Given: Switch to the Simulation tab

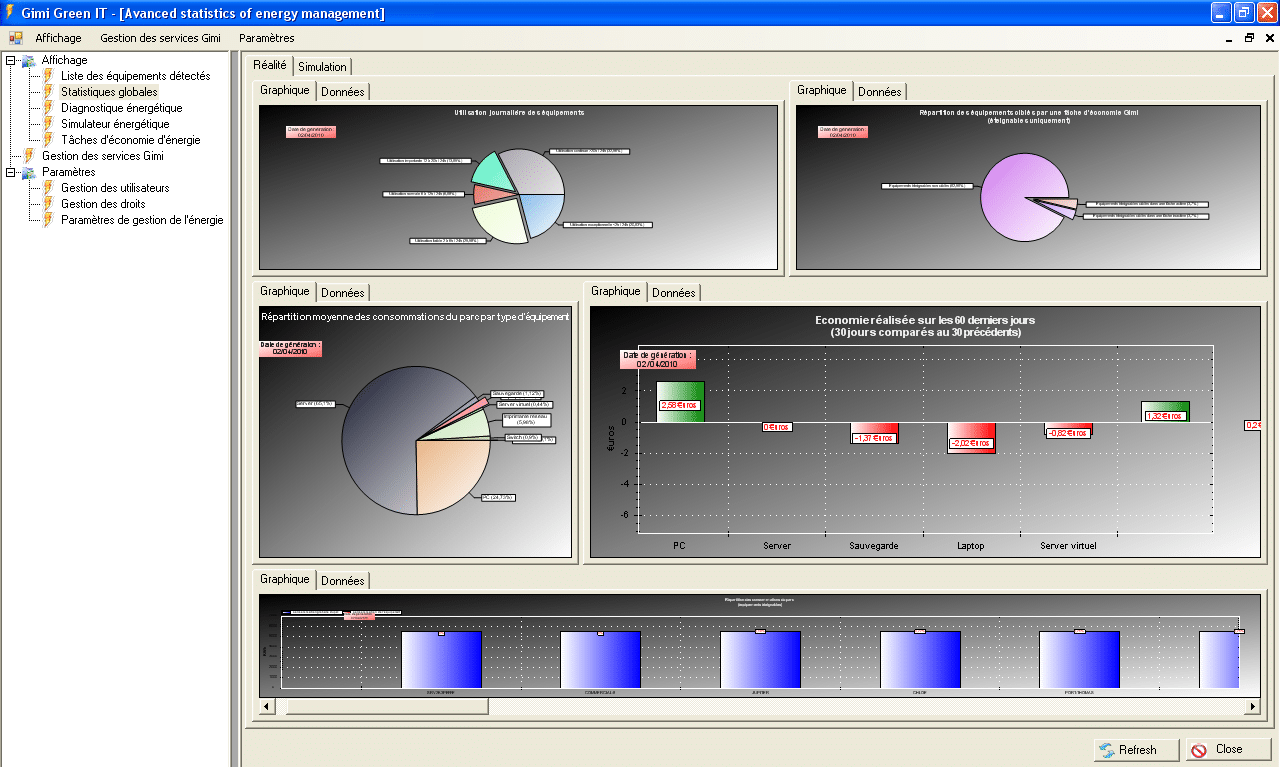Looking at the screenshot, I should tap(322, 67).
